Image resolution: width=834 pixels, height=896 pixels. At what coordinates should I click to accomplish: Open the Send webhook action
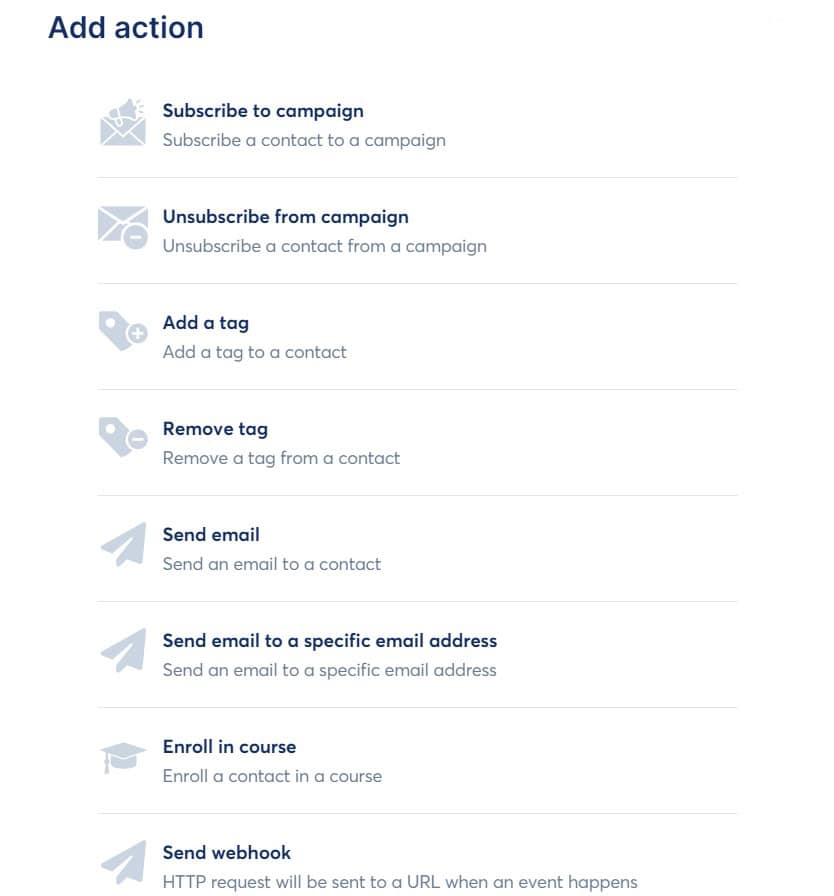tap(227, 853)
